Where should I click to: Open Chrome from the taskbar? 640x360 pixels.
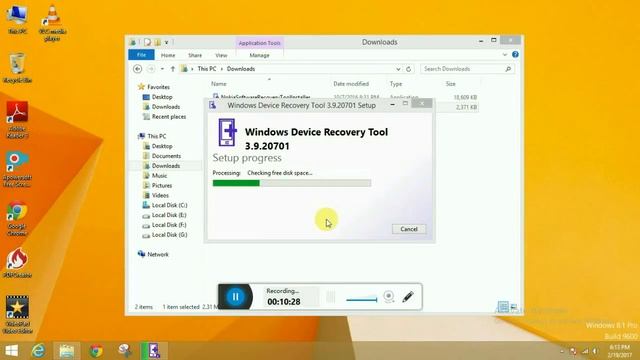point(96,351)
